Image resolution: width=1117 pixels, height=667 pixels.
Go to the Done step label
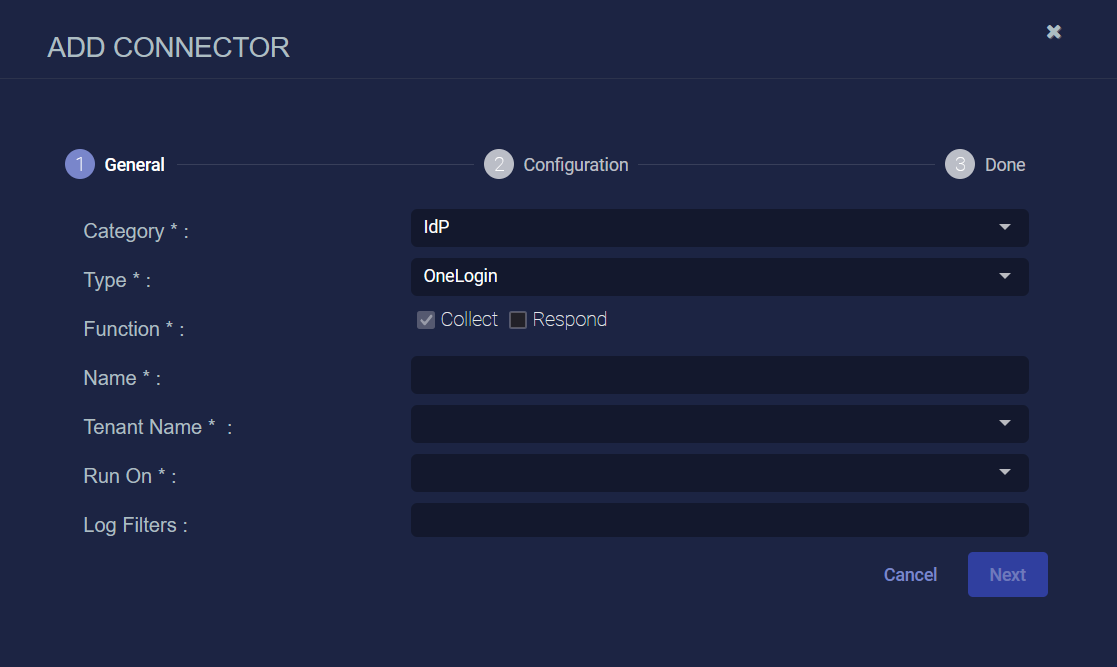coord(1005,165)
